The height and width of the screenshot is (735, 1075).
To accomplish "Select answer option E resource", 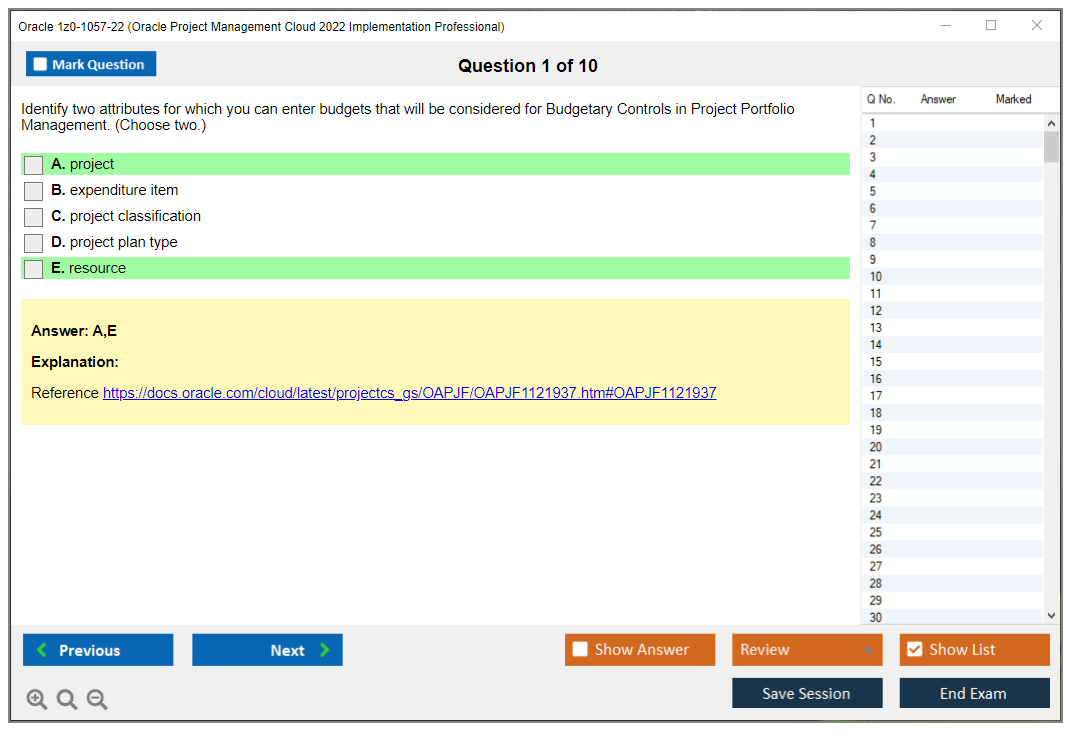I will point(33,268).
